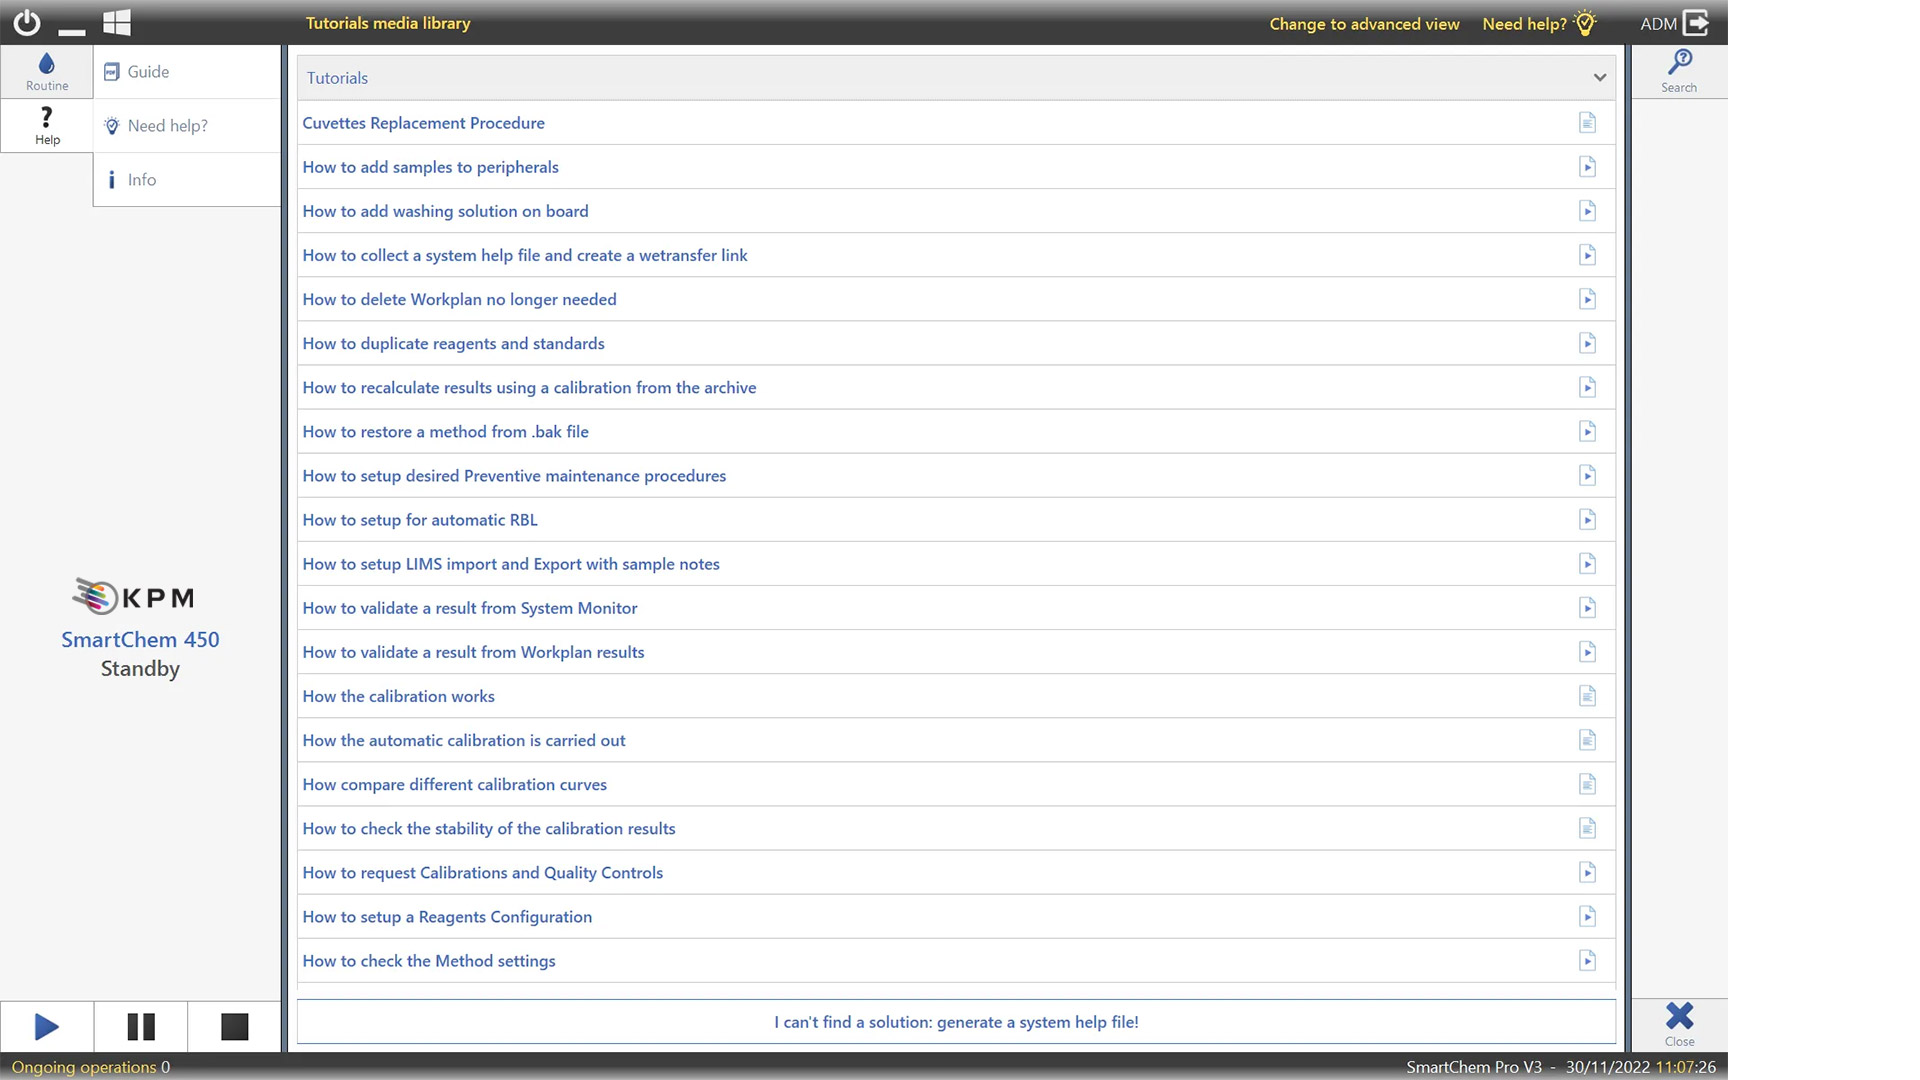This screenshot has height=1080, width=1920.
Task: Click the ADM logout icon
Action: coord(1696,23)
